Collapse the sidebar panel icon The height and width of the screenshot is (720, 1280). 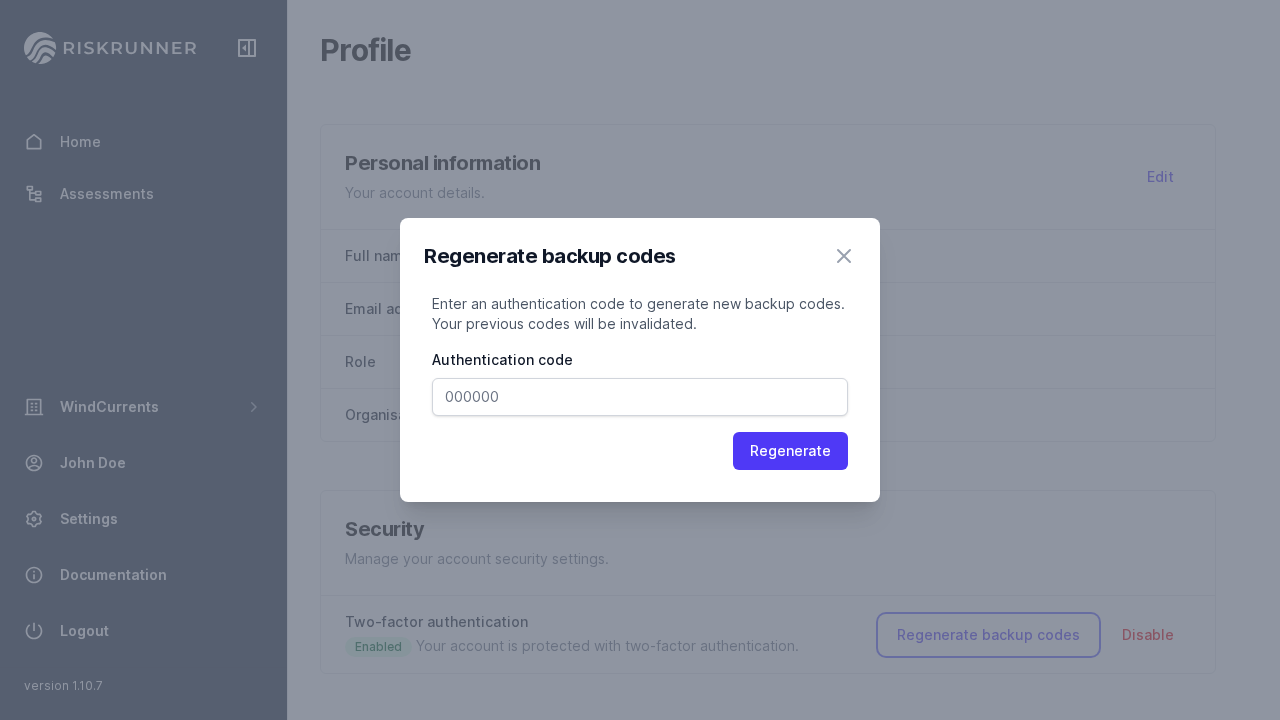(247, 48)
